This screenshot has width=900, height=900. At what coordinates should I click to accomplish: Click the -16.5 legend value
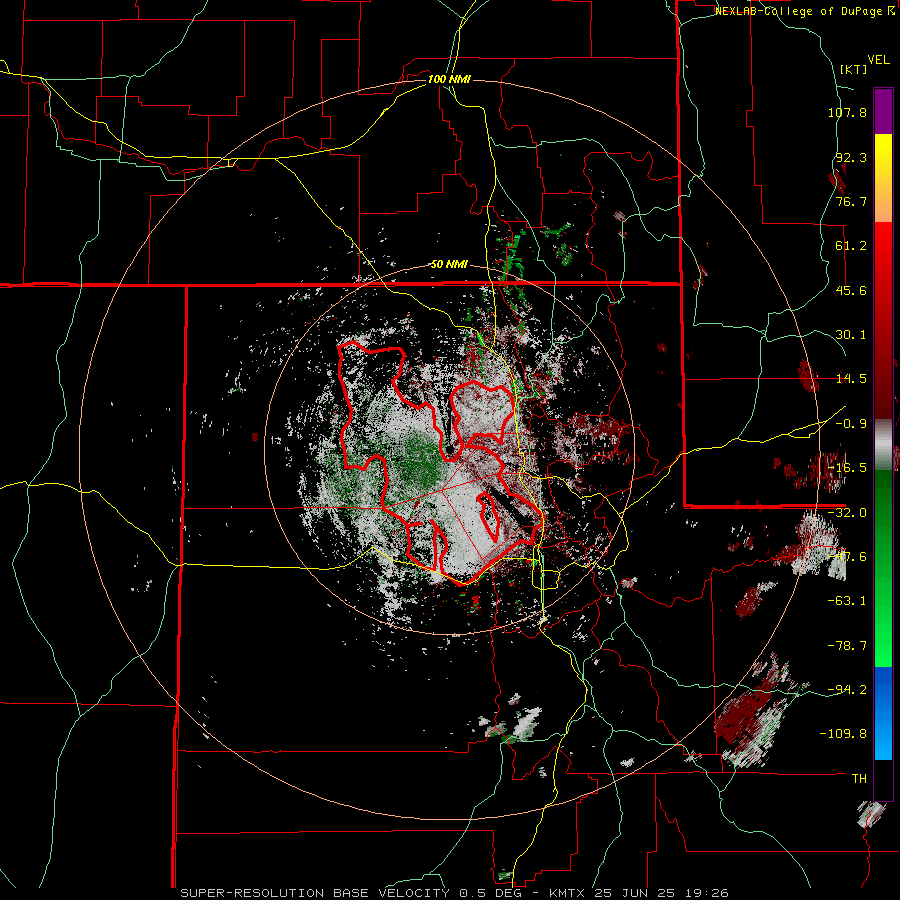(x=847, y=468)
